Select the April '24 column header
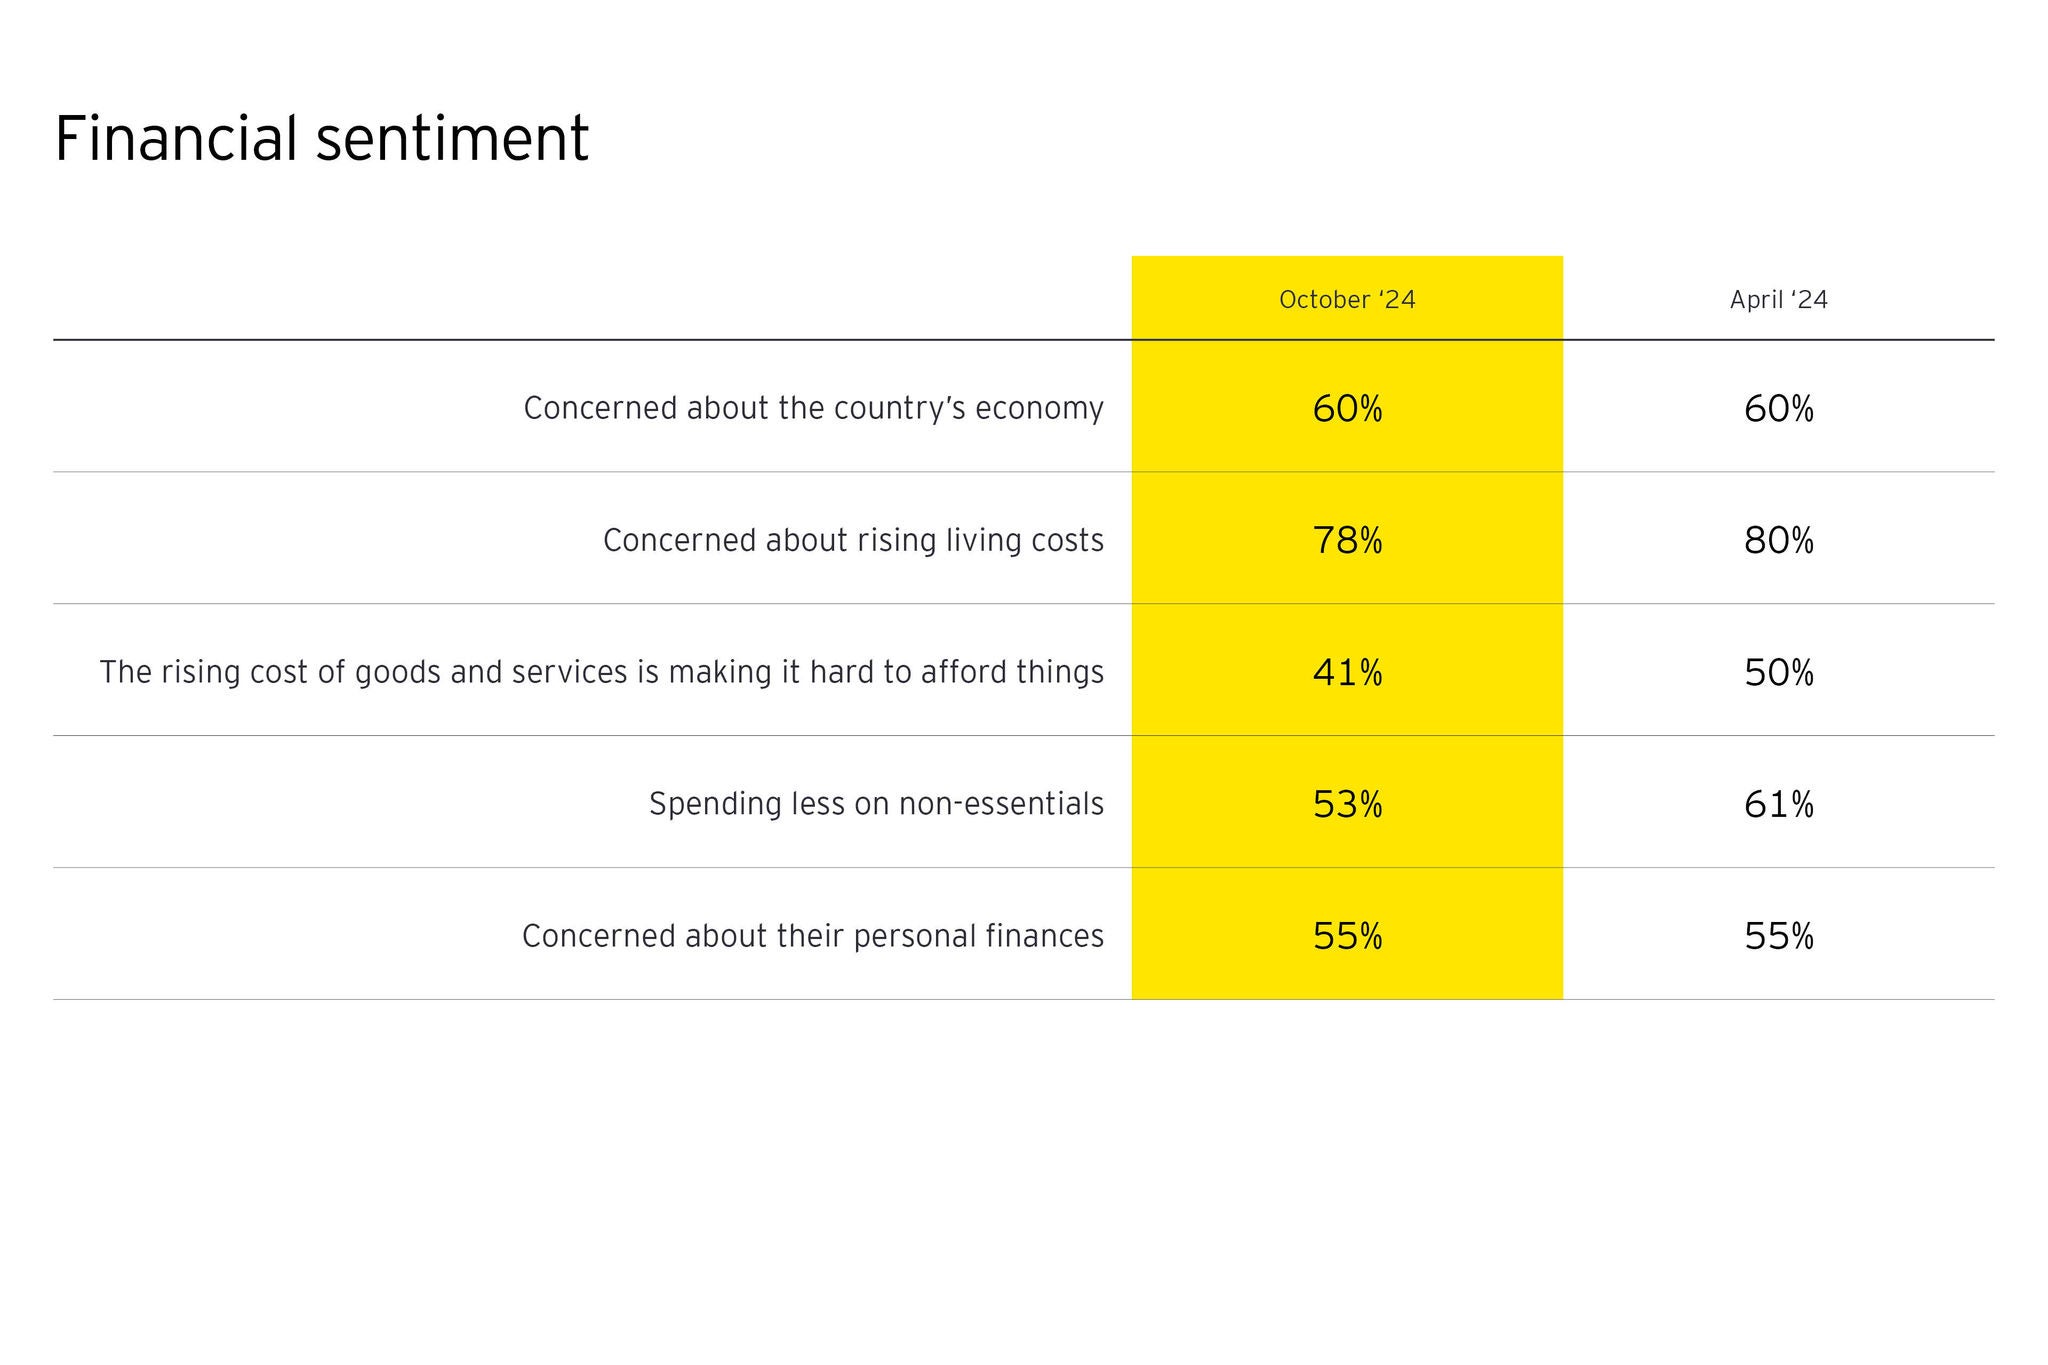 [x=1778, y=300]
